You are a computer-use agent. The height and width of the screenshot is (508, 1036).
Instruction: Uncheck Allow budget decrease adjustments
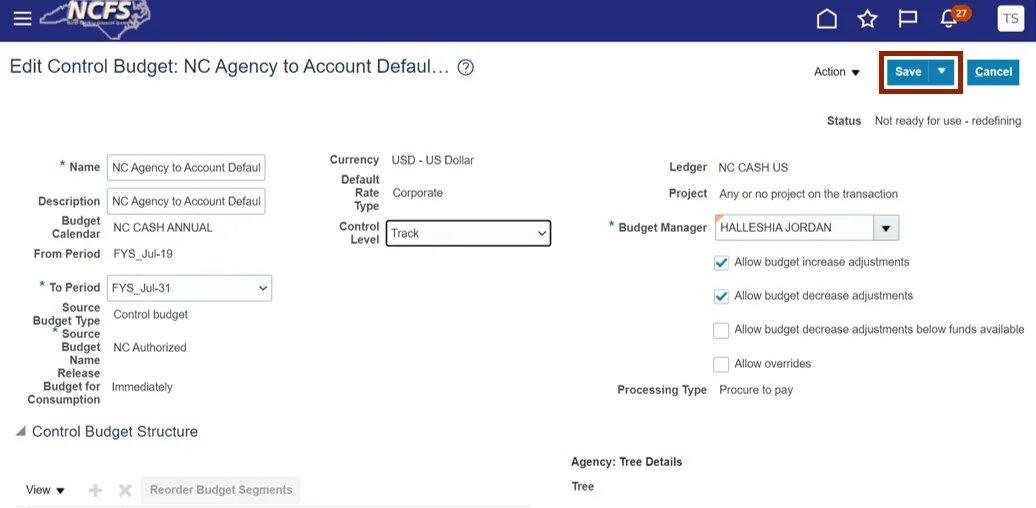pos(721,297)
